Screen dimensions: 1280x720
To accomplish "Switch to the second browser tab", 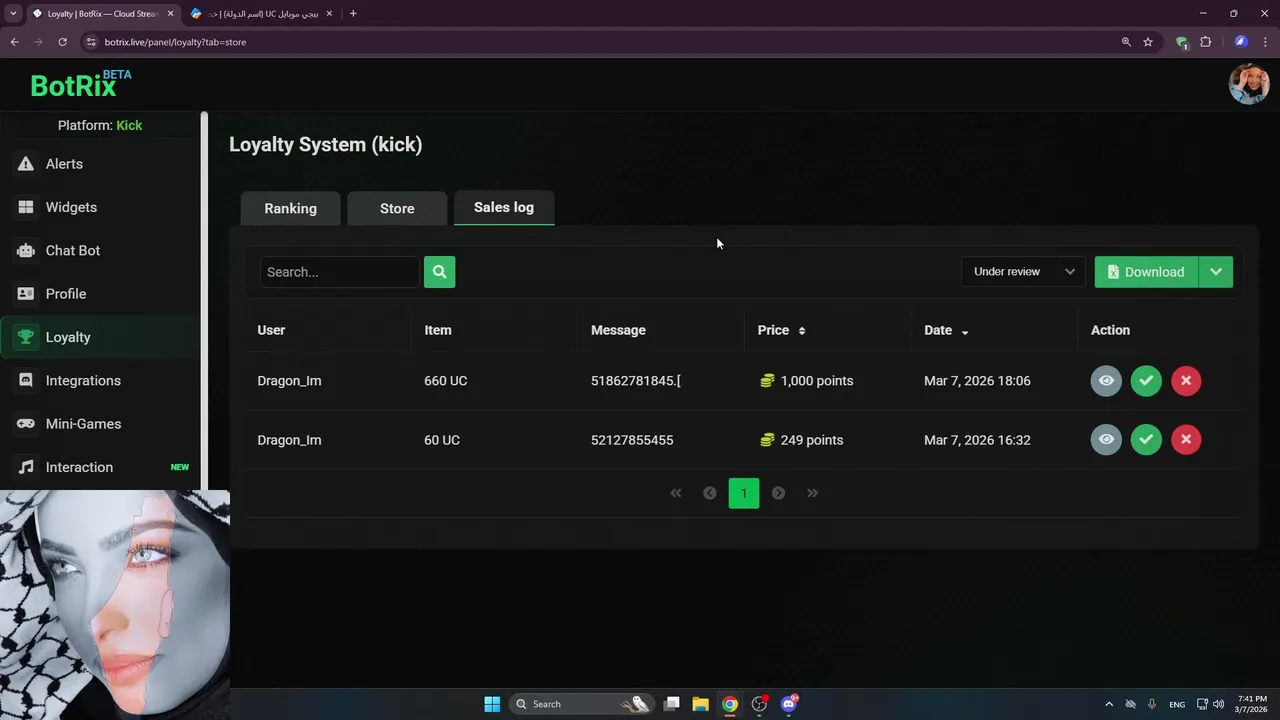I will point(262,14).
